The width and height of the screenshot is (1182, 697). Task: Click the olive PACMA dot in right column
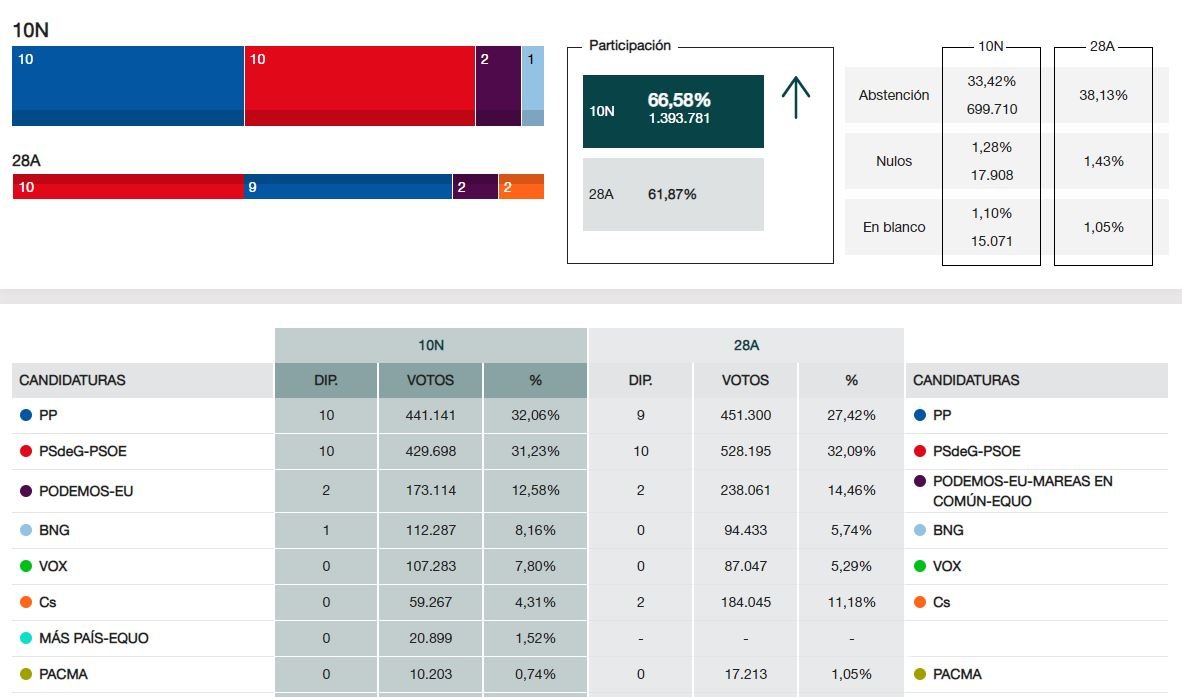pyautogui.click(x=920, y=674)
